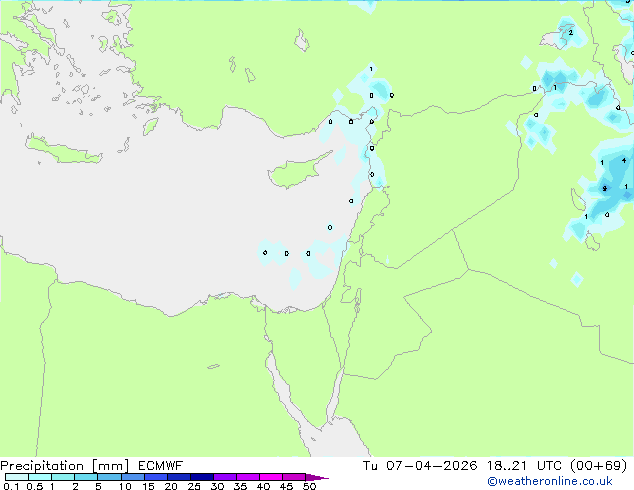Click the 'ECMWF' model name
This screenshot has width=634, height=490.
tap(161, 466)
